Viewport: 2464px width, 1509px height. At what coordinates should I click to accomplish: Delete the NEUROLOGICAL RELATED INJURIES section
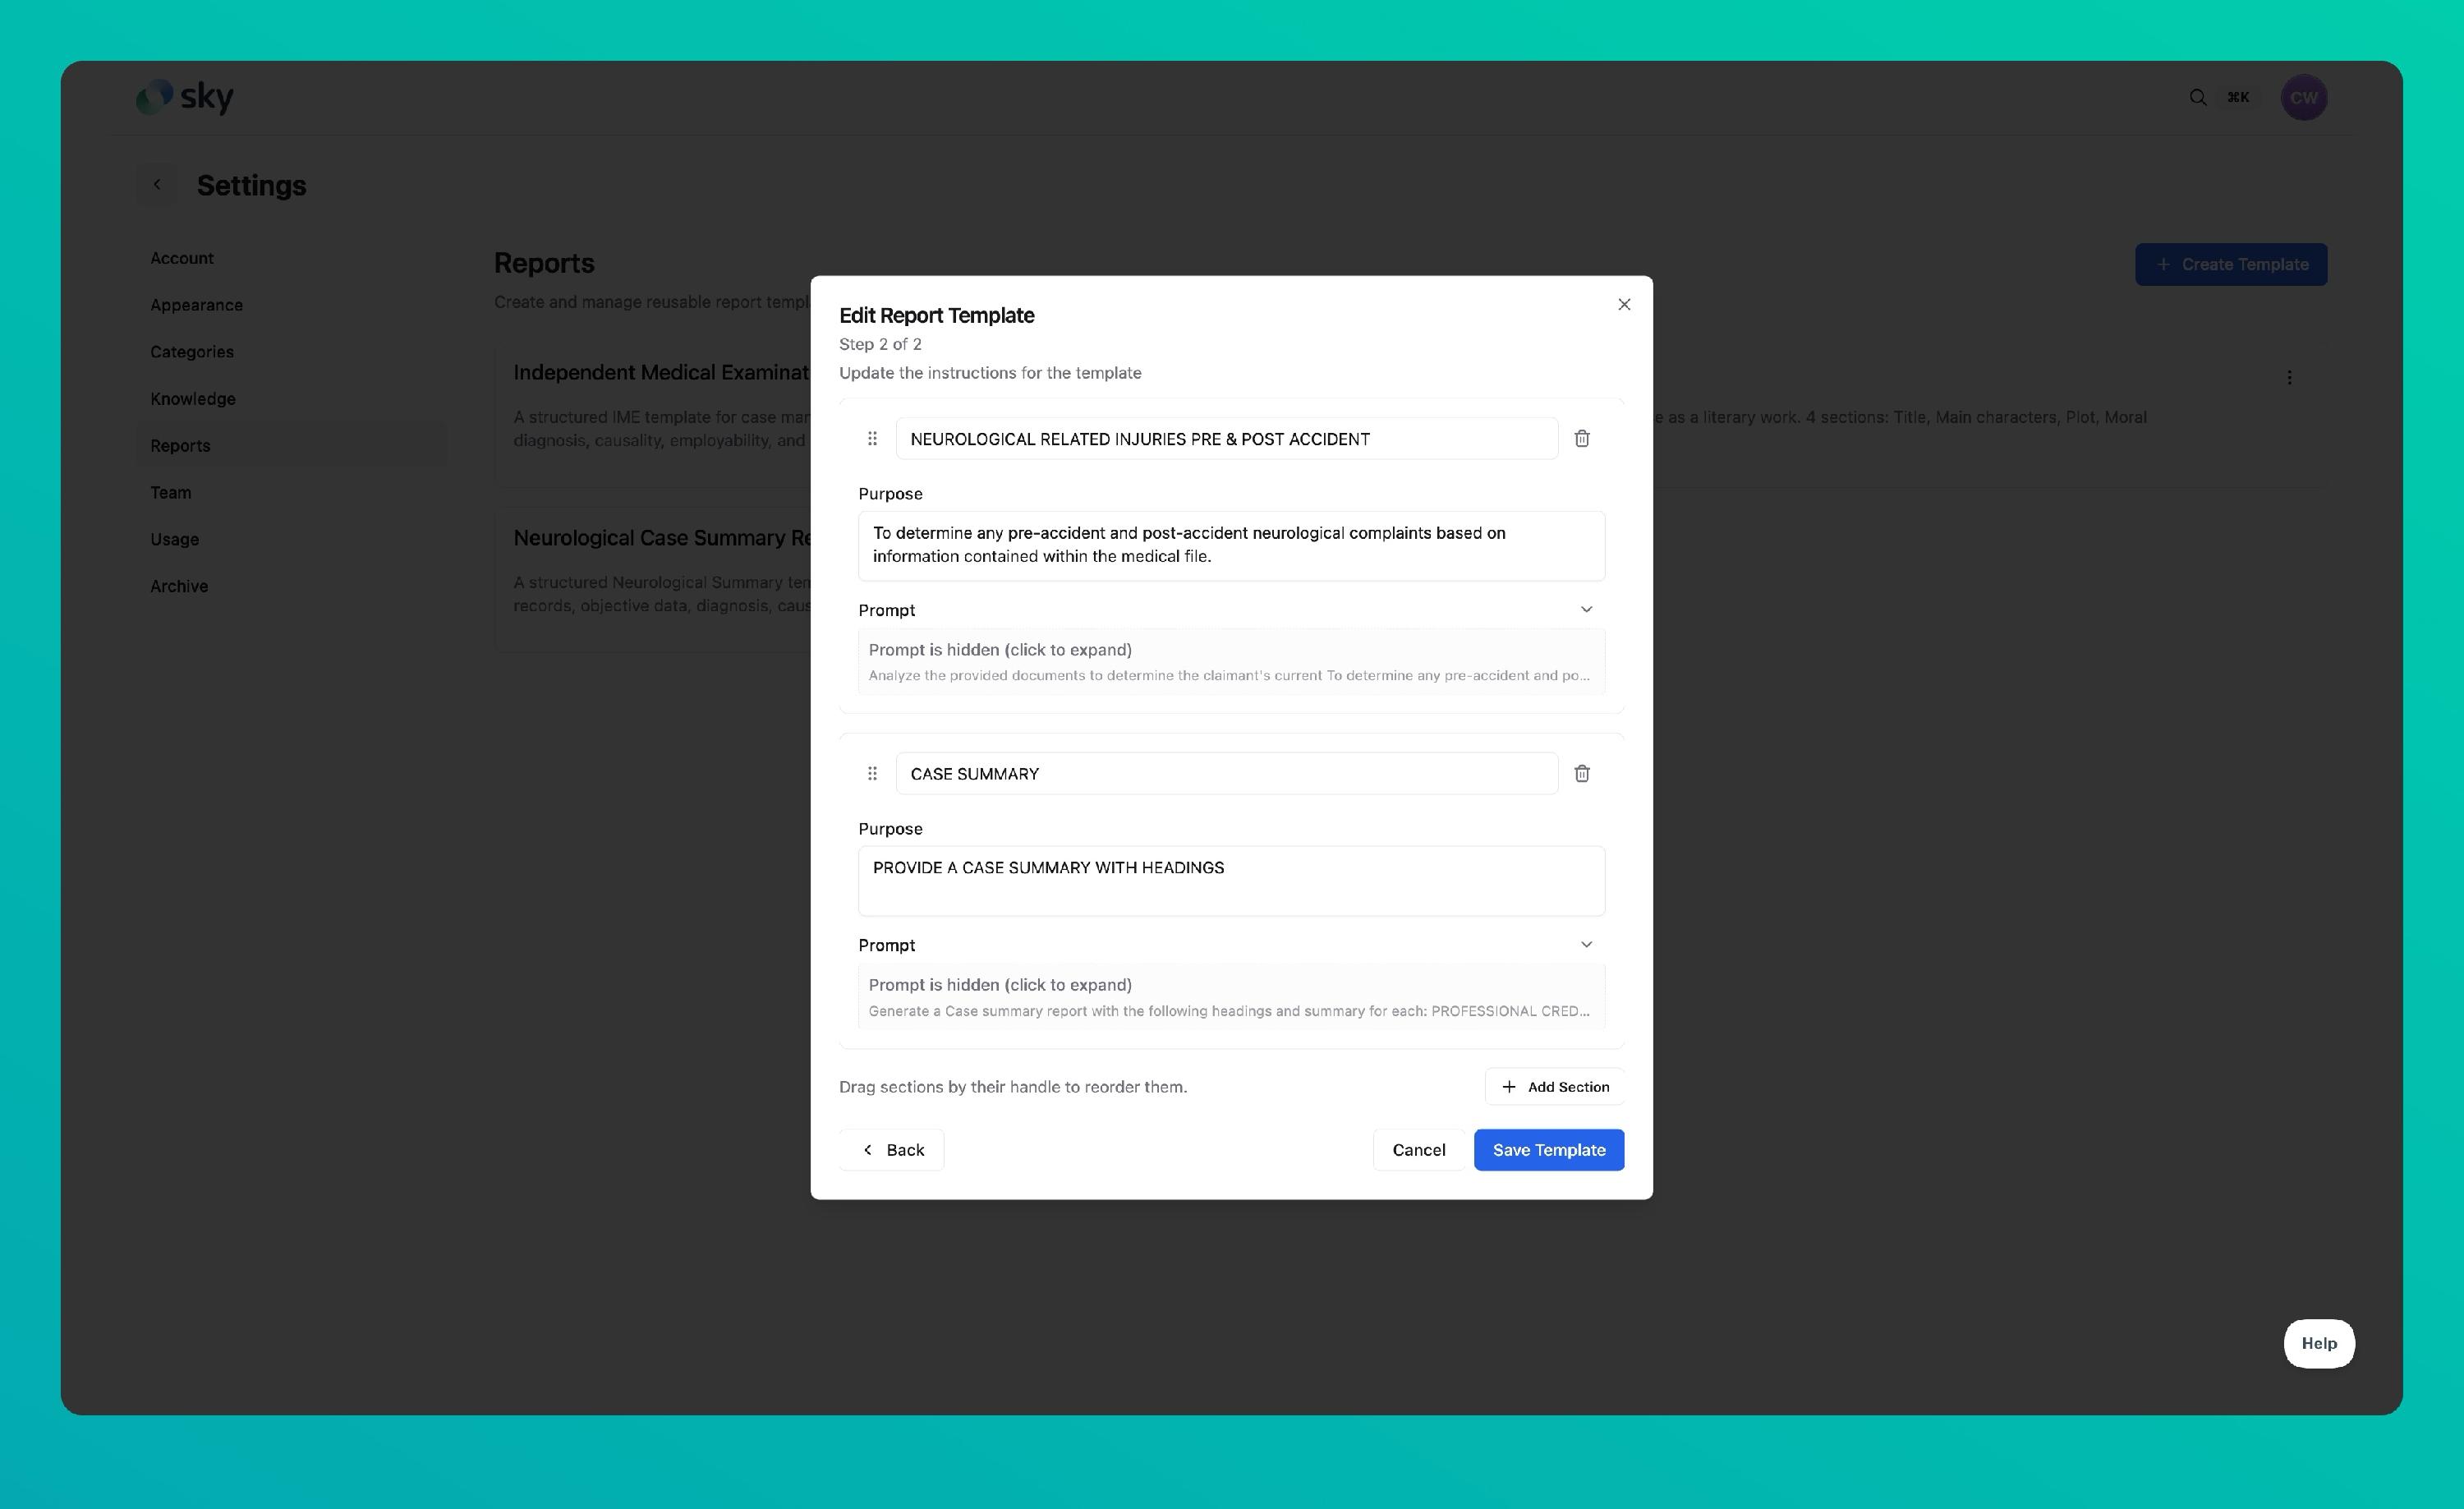[1582, 439]
